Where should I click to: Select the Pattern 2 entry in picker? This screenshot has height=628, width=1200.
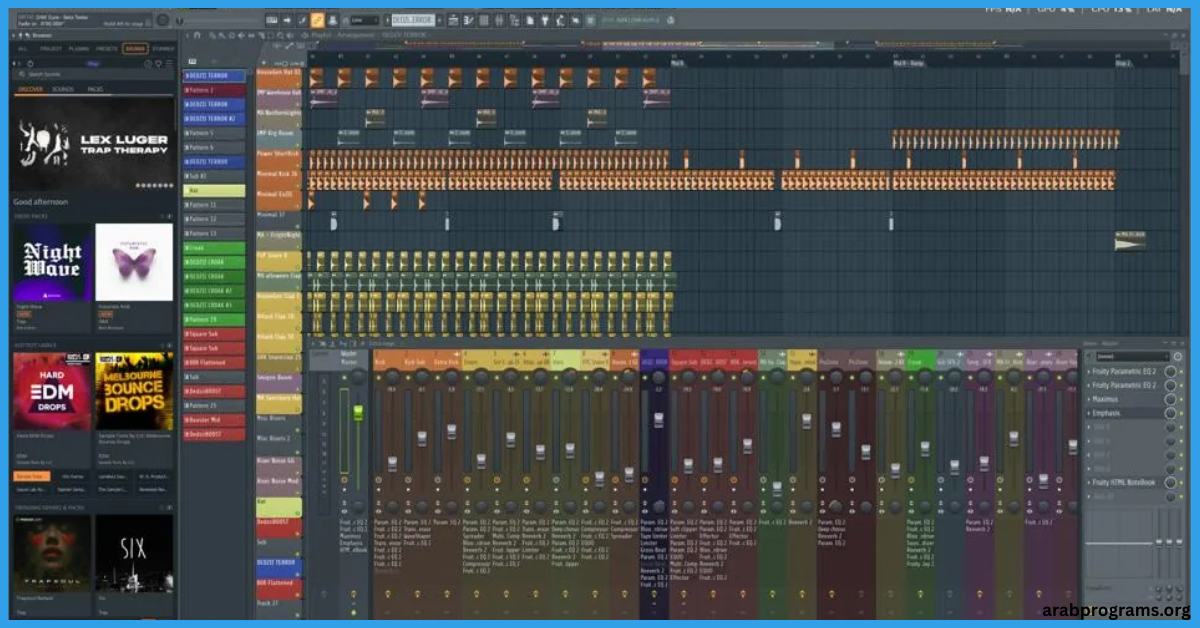tap(213, 90)
